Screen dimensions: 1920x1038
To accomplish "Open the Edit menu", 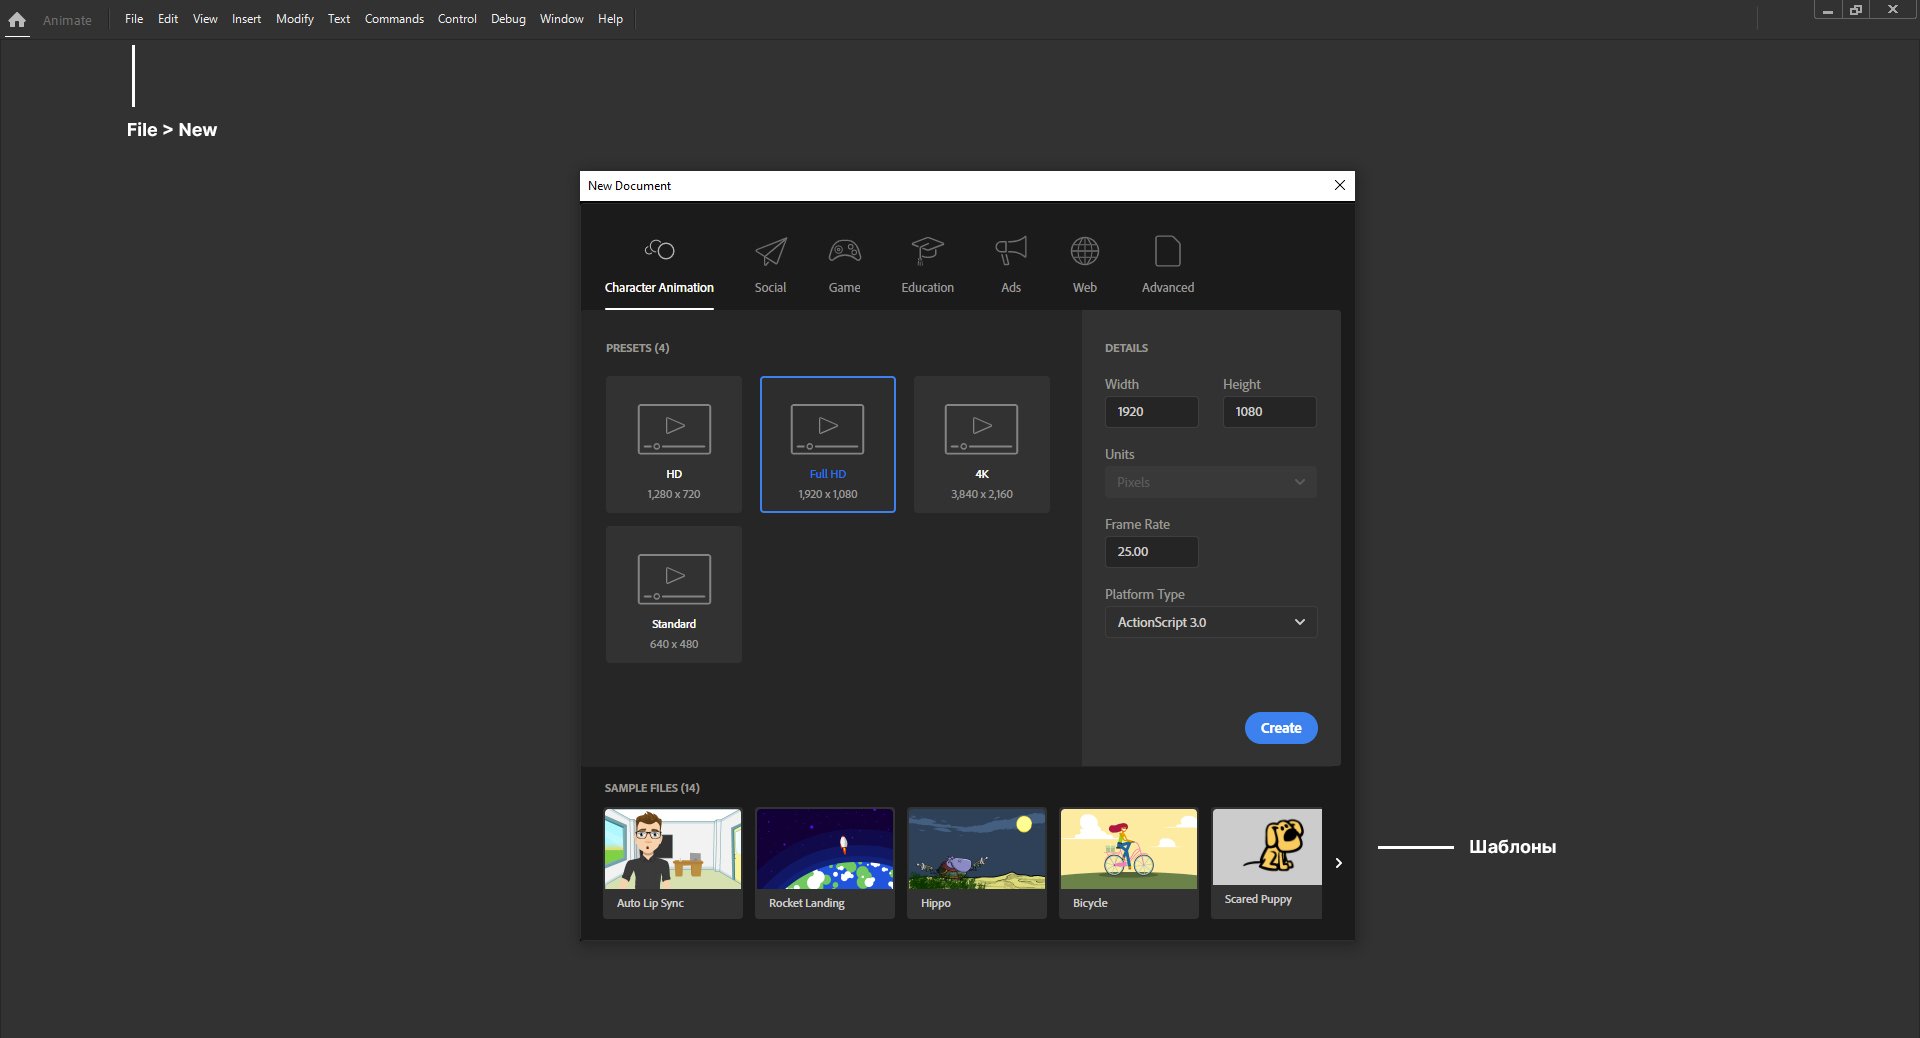I will click(168, 19).
